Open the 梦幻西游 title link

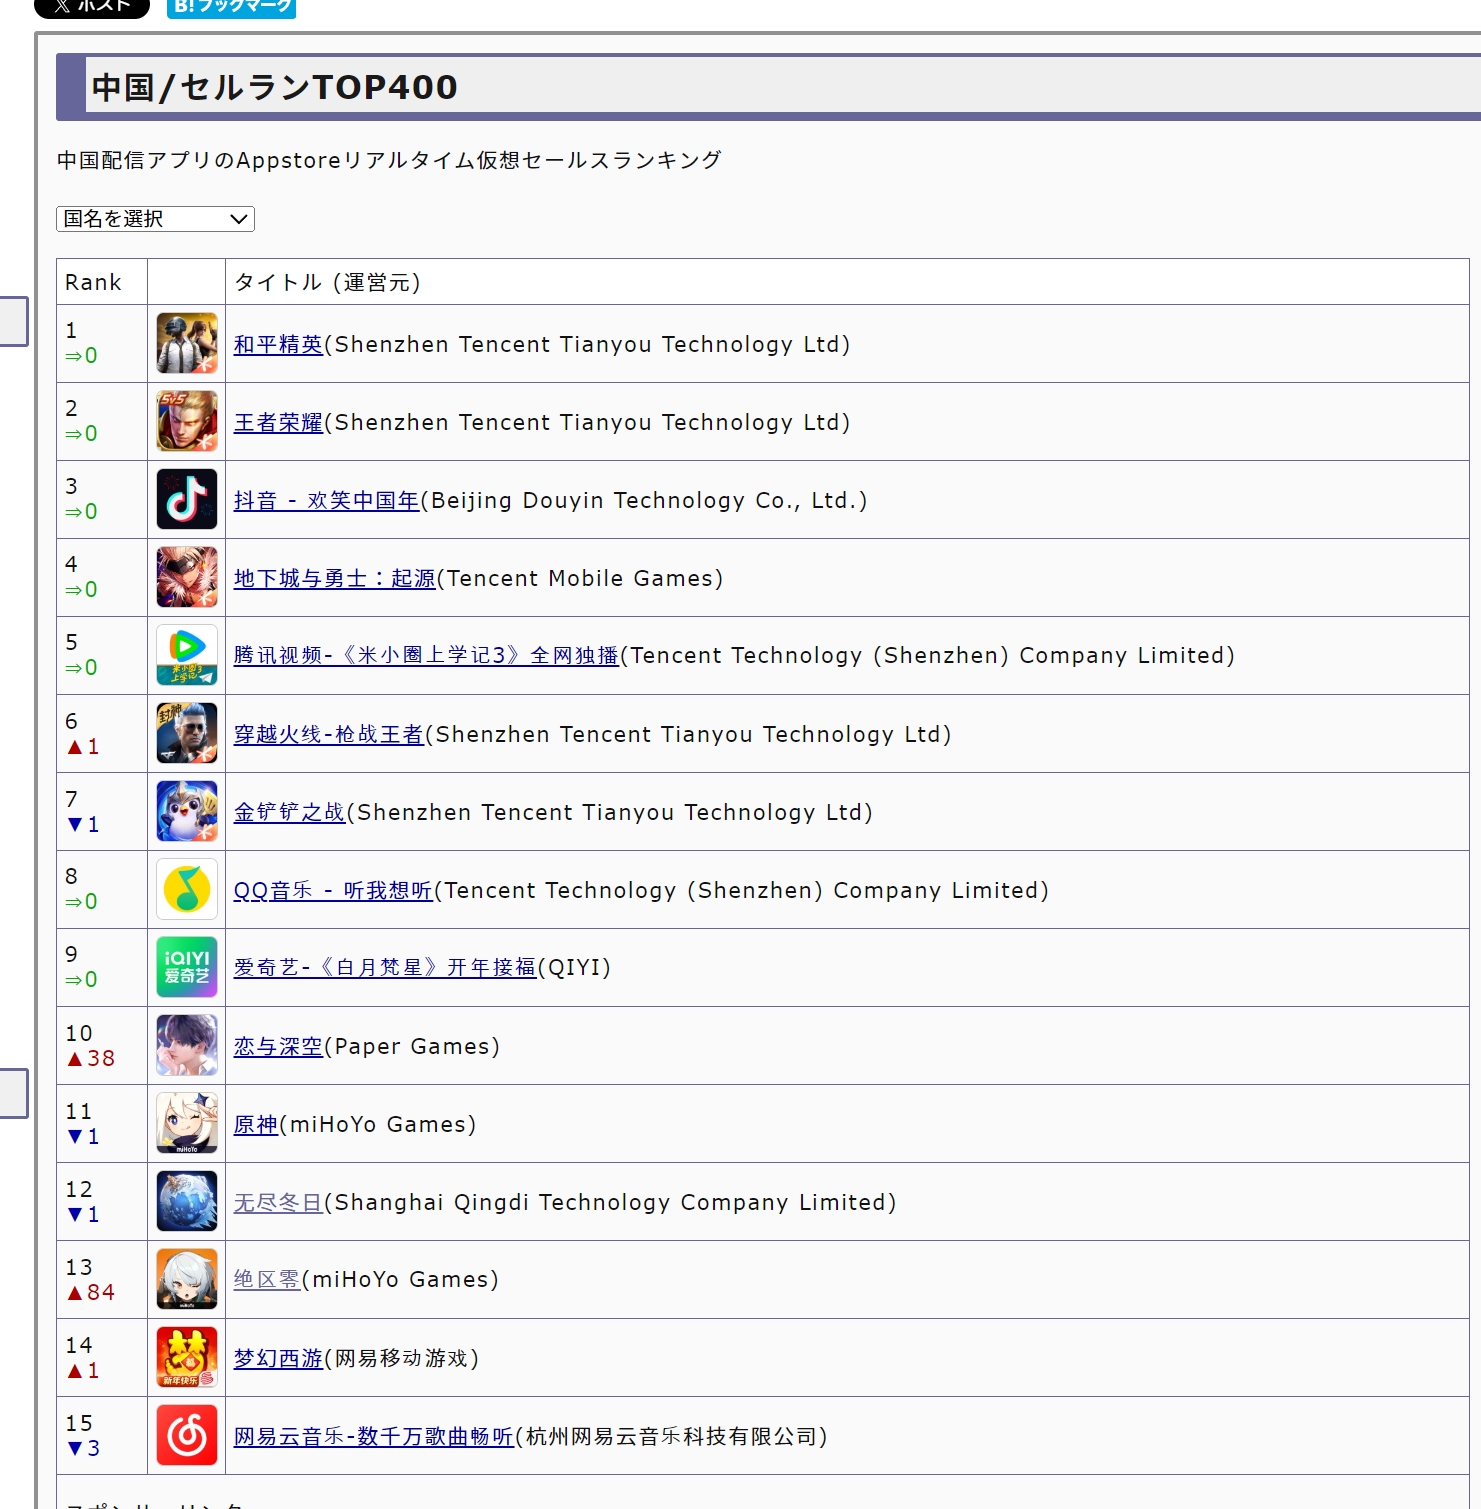278,1359
